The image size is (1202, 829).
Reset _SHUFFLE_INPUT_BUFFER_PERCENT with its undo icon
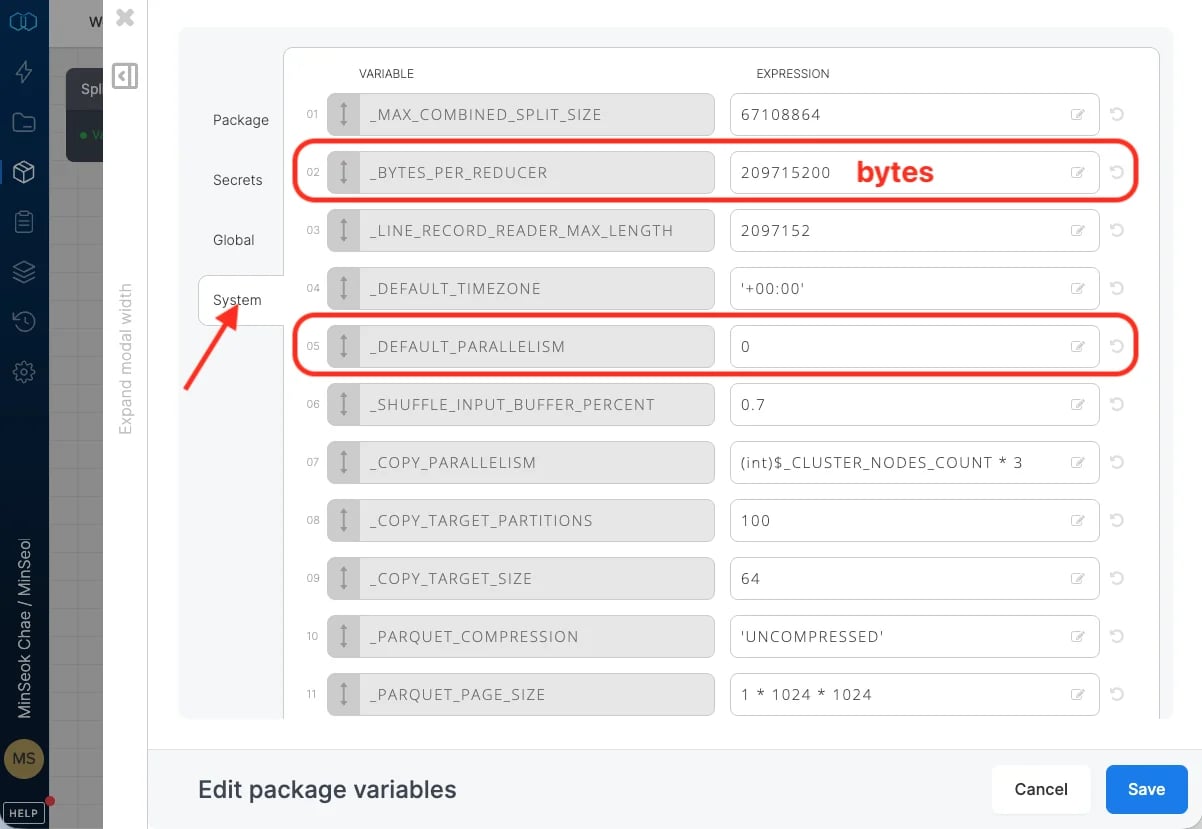click(x=1117, y=404)
